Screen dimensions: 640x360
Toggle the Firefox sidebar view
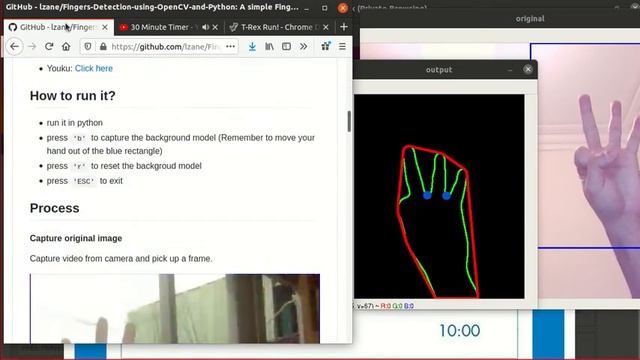point(287,47)
